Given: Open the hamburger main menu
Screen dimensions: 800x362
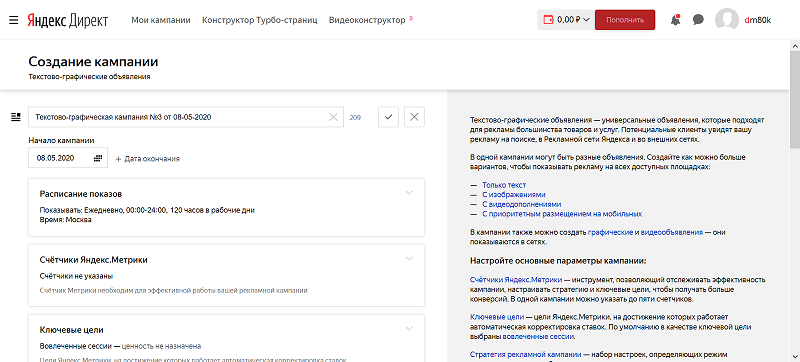Looking at the screenshot, I should [14, 20].
